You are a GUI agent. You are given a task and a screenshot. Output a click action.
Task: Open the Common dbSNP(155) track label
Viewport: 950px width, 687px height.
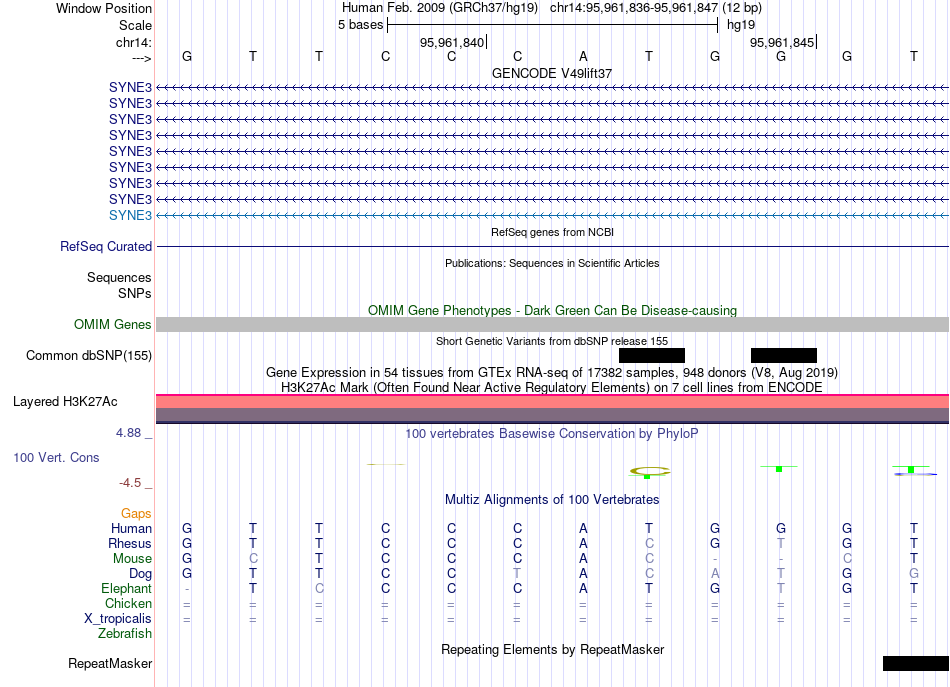tap(89, 355)
